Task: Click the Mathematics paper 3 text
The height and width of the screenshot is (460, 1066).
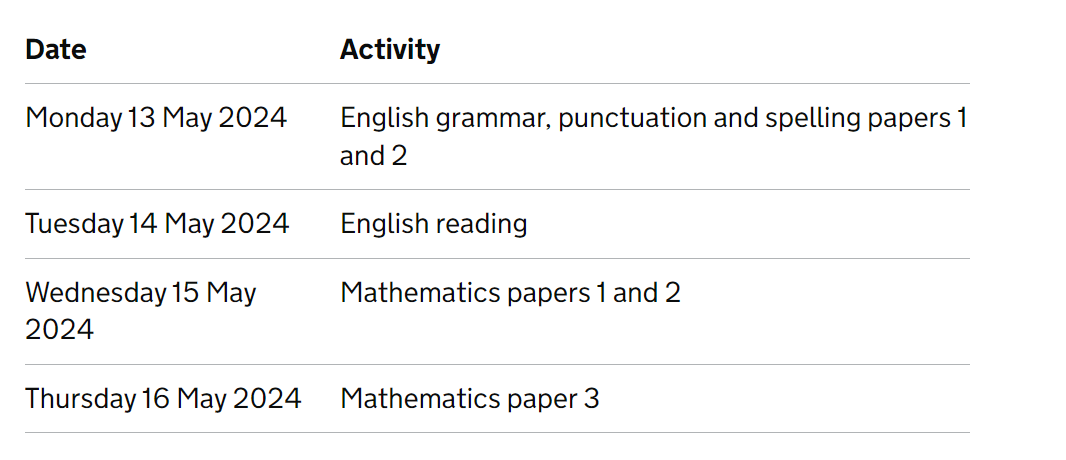Action: [470, 398]
